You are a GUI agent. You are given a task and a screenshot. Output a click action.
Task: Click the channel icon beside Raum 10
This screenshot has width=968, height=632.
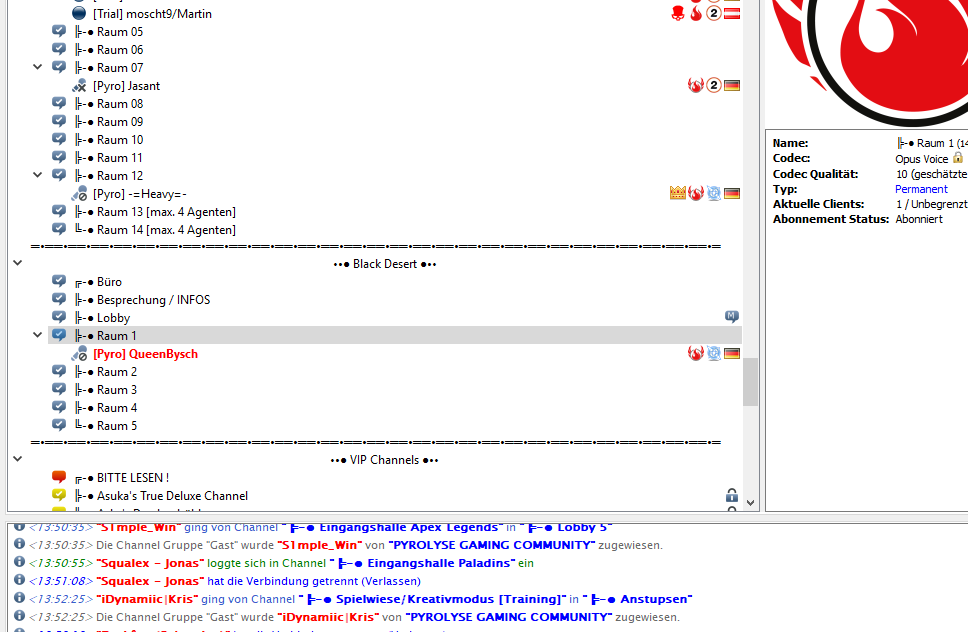point(59,139)
